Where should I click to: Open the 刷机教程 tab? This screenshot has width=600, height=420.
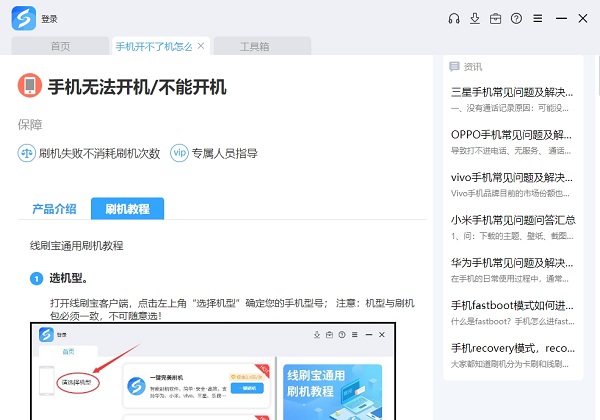pos(127,209)
